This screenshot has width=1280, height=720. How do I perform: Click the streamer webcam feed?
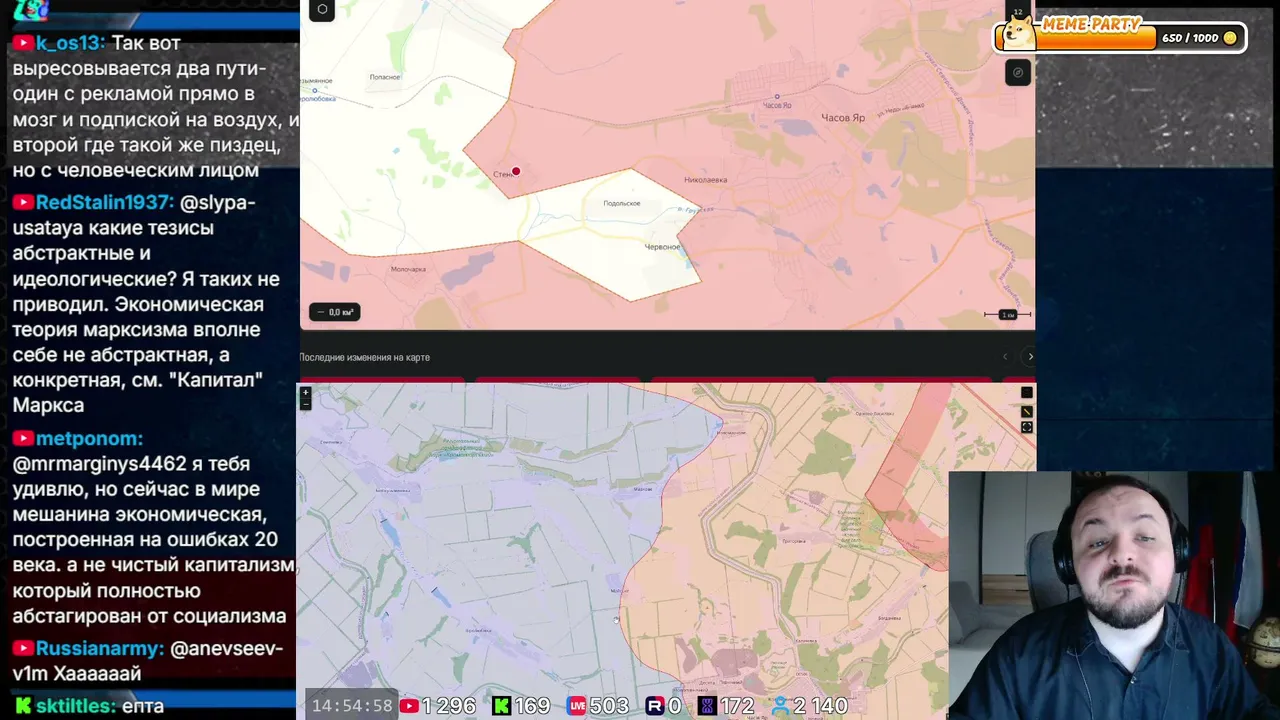(1113, 595)
